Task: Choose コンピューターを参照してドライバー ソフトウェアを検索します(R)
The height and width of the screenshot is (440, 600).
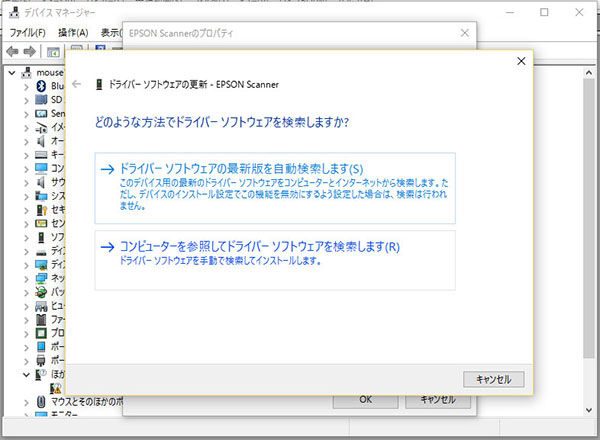Action: pyautogui.click(x=275, y=260)
